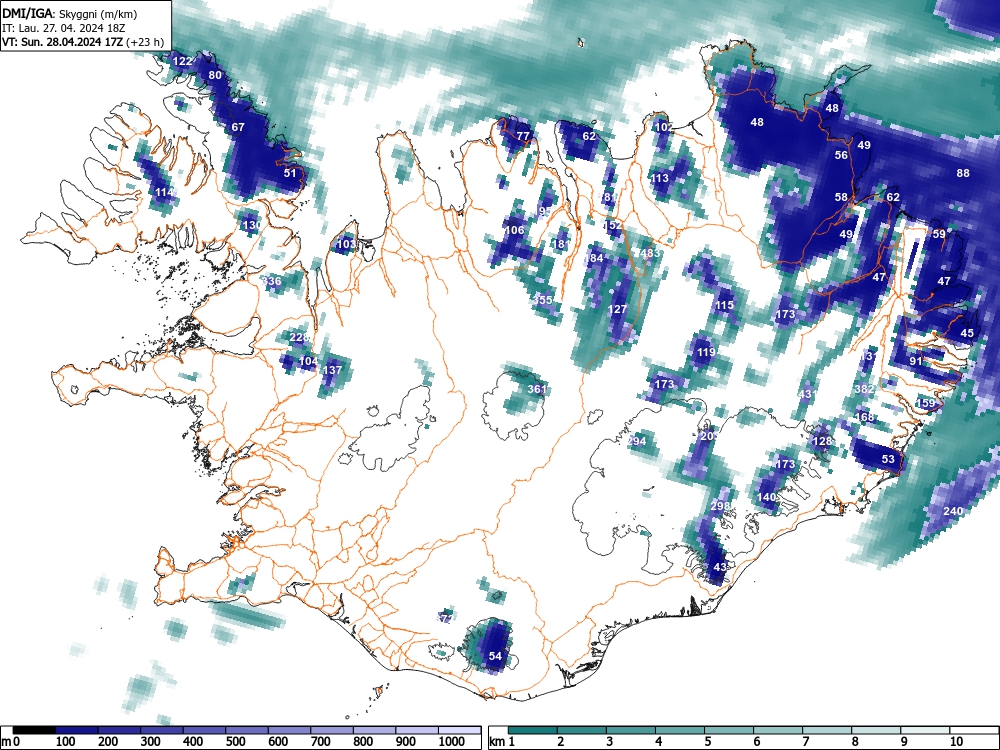Click the map value 91

[916, 361]
